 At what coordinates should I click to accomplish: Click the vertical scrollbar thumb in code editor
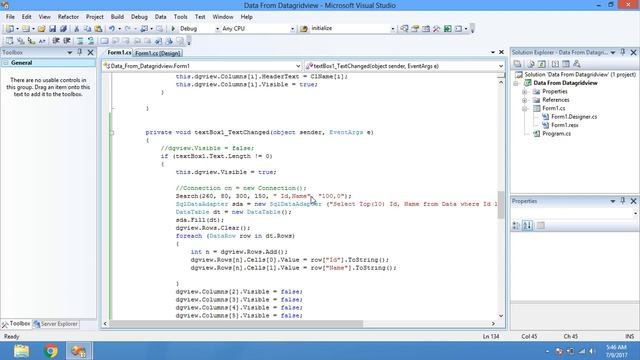(x=501, y=205)
